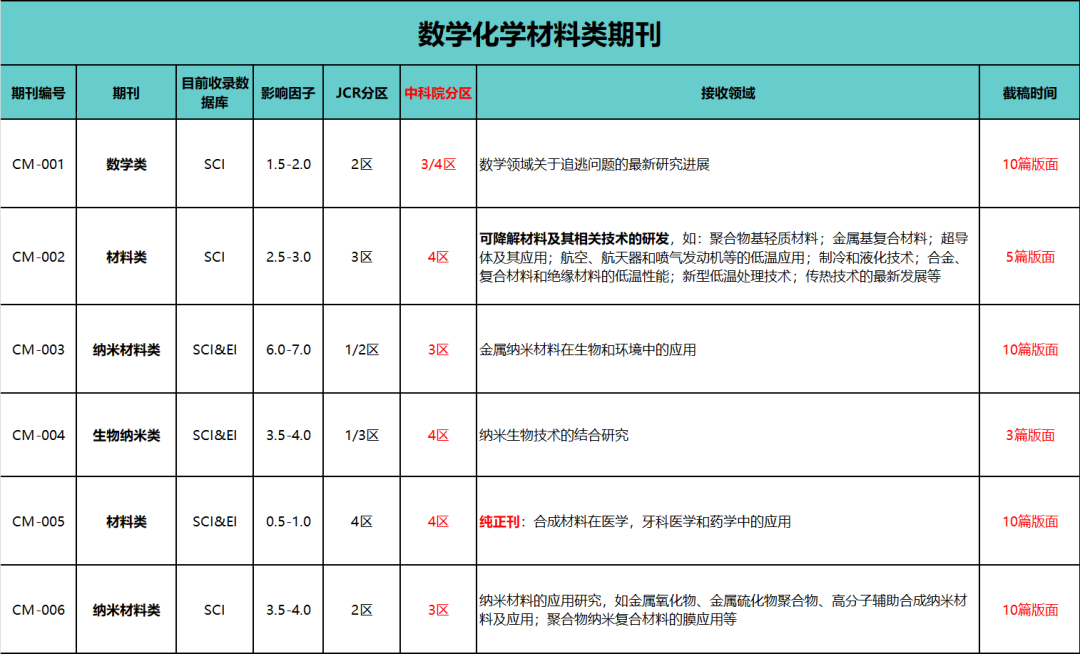Select SCI&EI cell in CM-005 row
This screenshot has height=654, width=1080.
tap(215, 521)
